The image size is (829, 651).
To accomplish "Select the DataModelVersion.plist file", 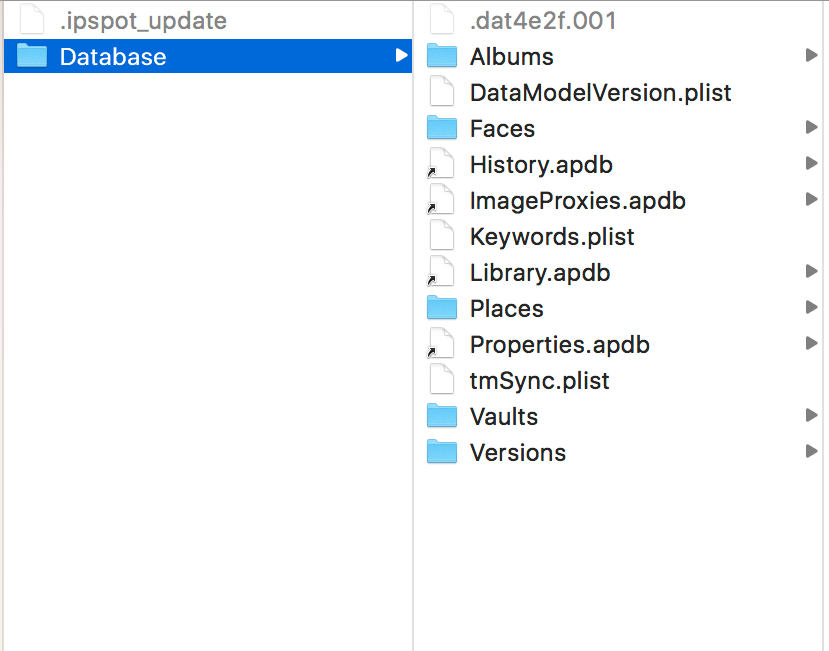I will [601, 92].
